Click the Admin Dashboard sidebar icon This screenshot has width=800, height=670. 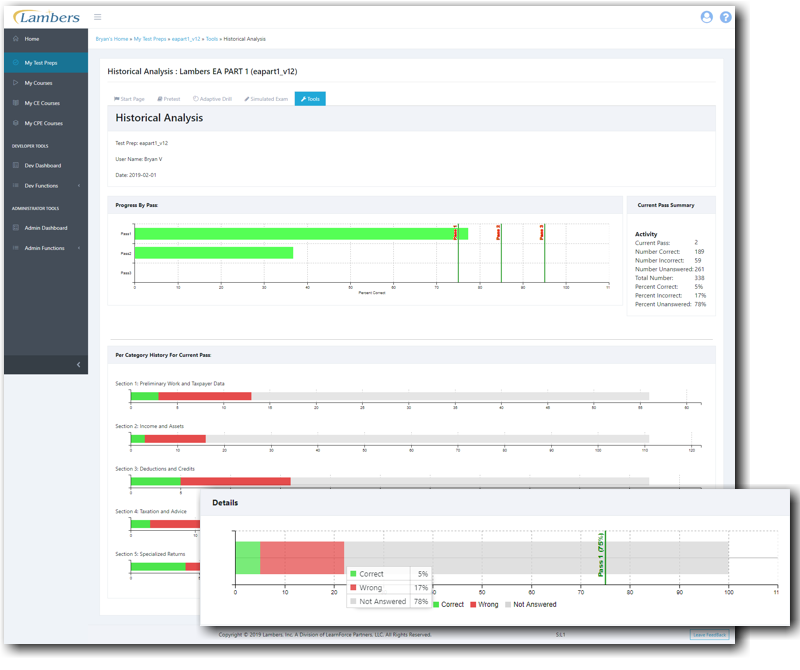pyautogui.click(x=16, y=228)
